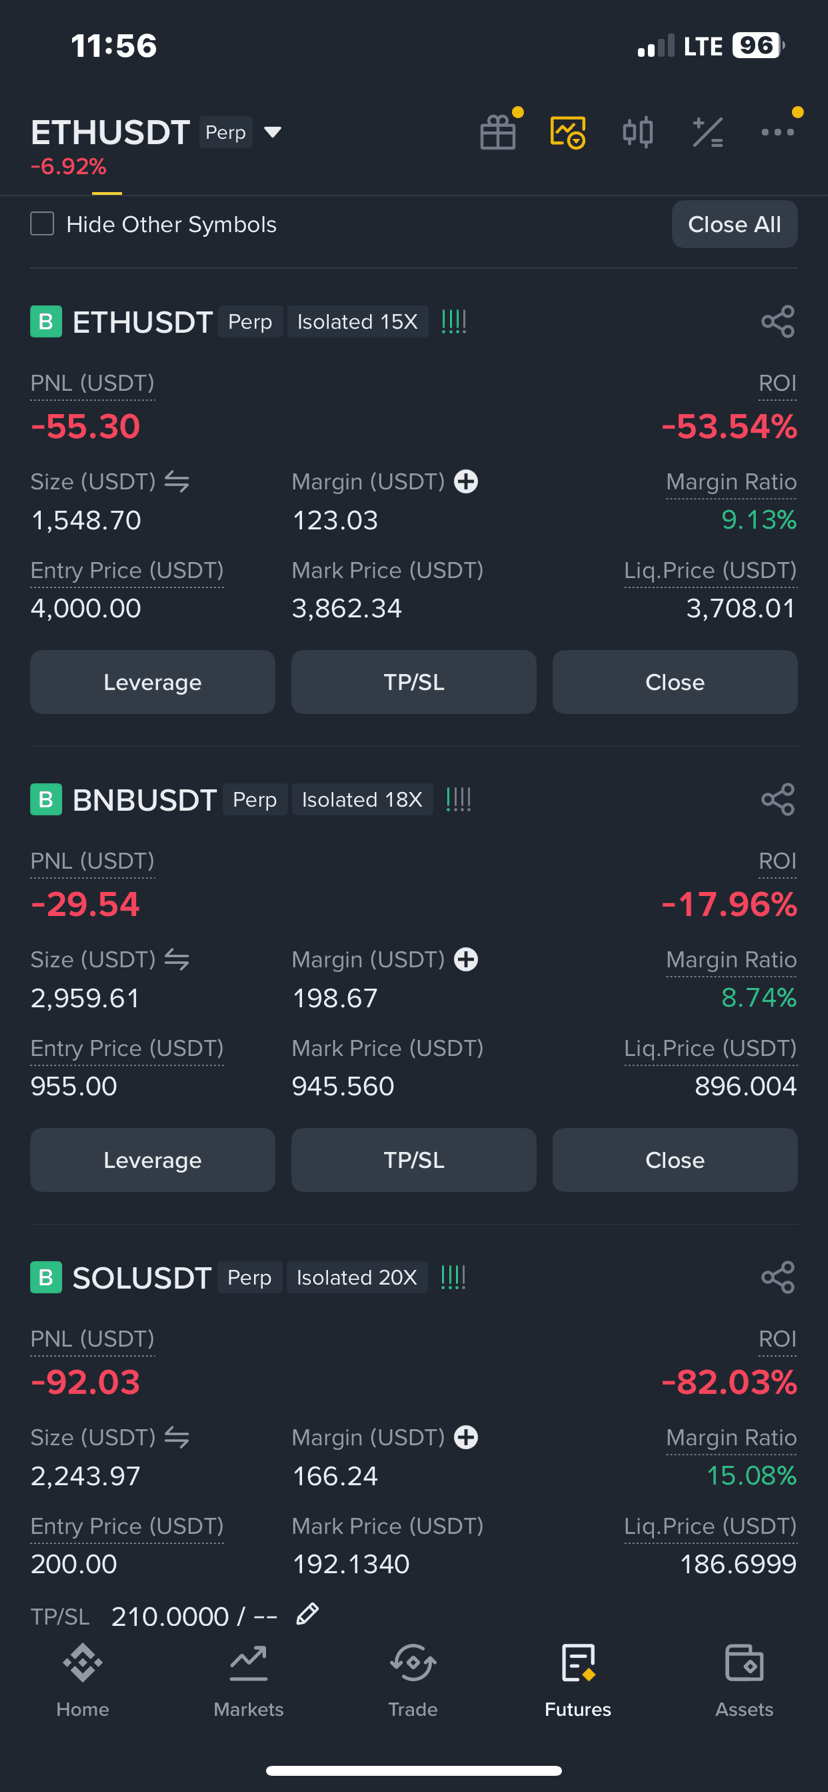Switch to the Assets tab
Image resolution: width=828 pixels, height=1792 pixels.
coord(744,1682)
